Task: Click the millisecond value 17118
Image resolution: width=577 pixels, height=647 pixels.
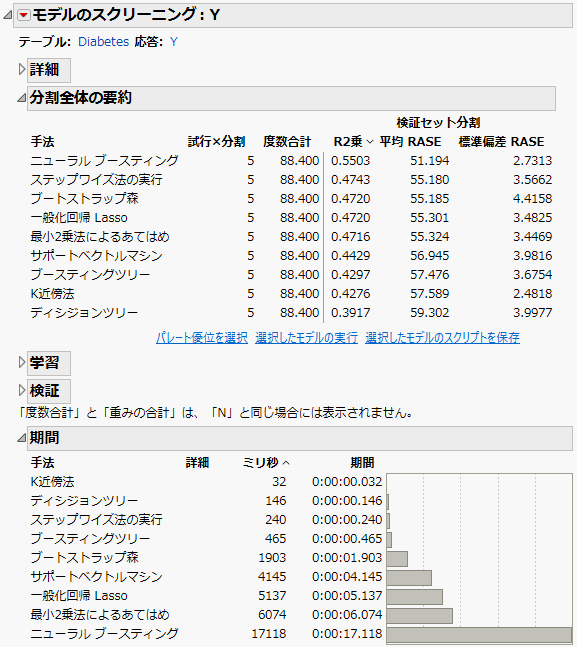Action: (x=269, y=633)
